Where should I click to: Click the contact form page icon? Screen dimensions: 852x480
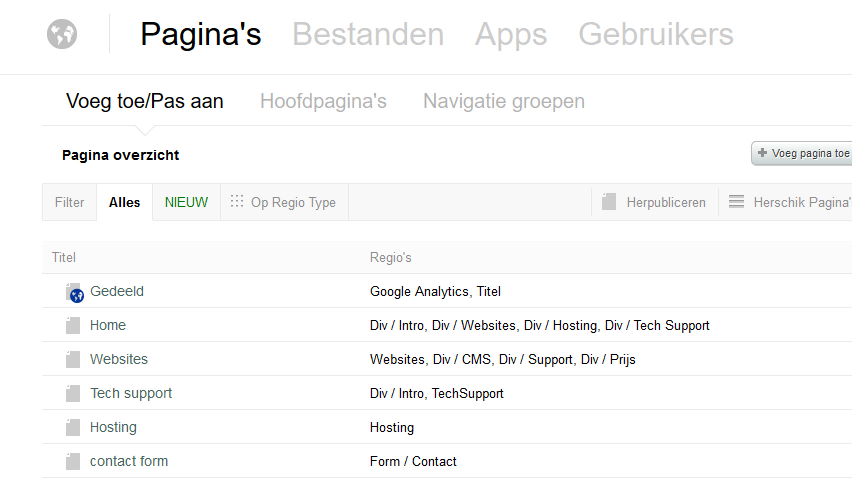pyautogui.click(x=72, y=462)
